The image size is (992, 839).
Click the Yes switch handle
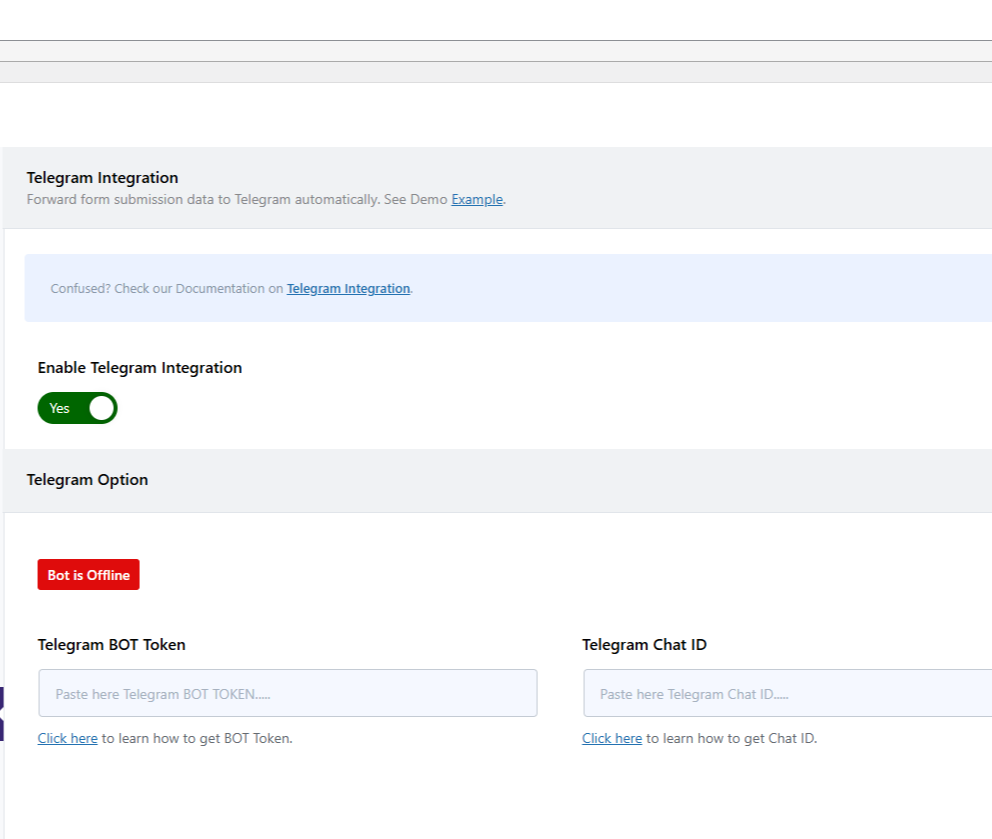tap(100, 408)
